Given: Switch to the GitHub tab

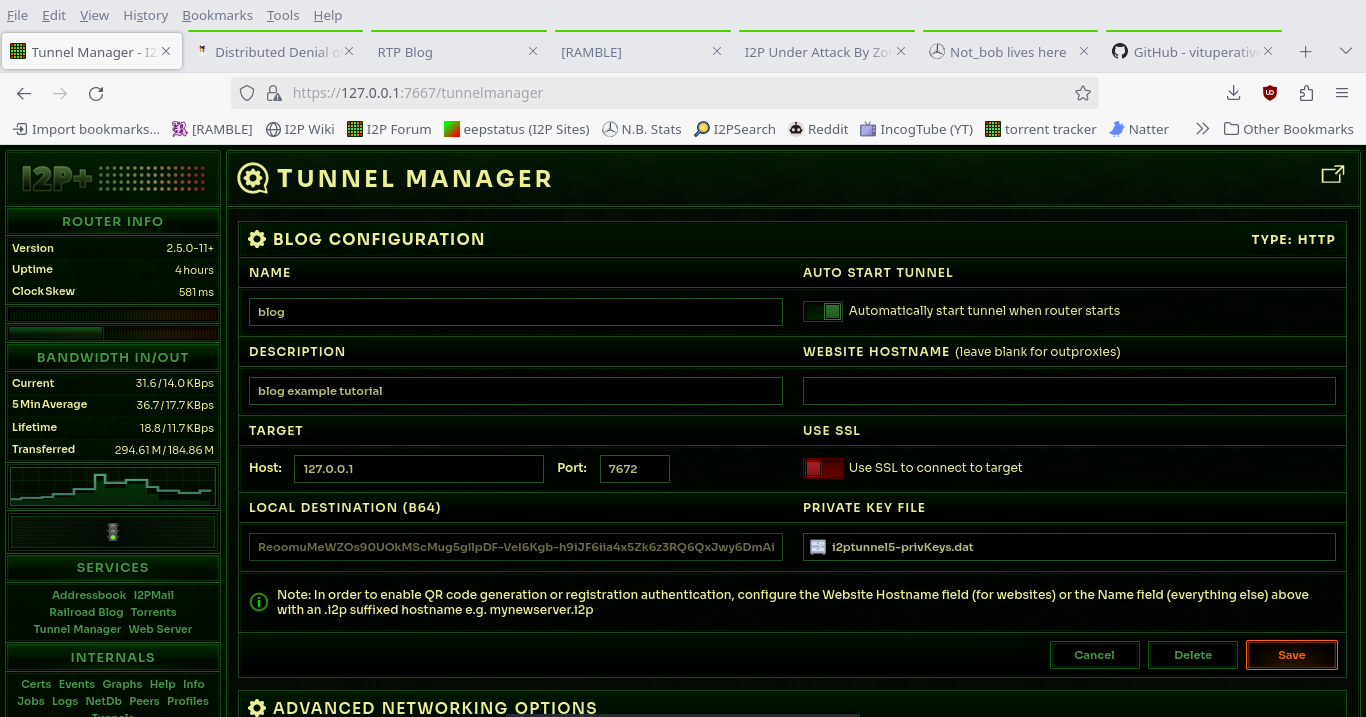Looking at the screenshot, I should 1194,52.
